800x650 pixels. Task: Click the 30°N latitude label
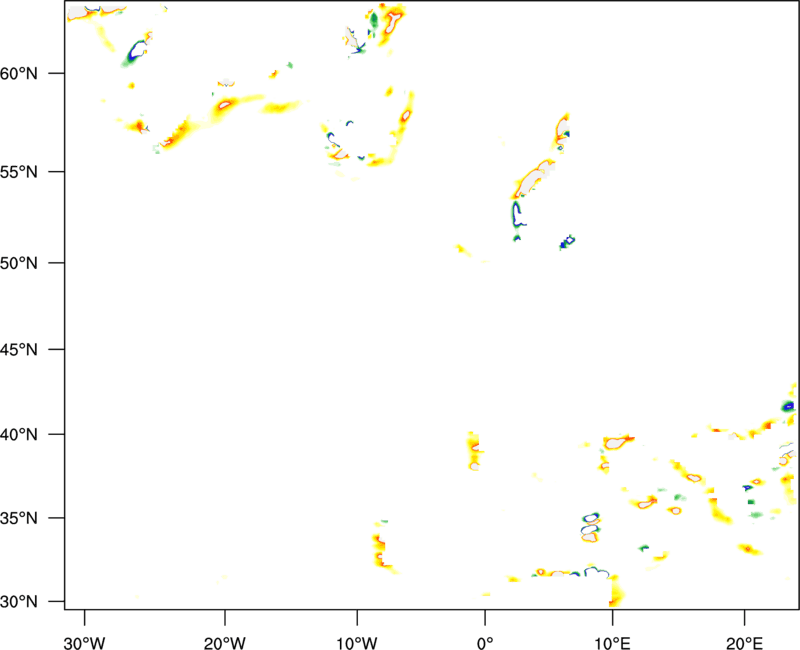point(19,602)
